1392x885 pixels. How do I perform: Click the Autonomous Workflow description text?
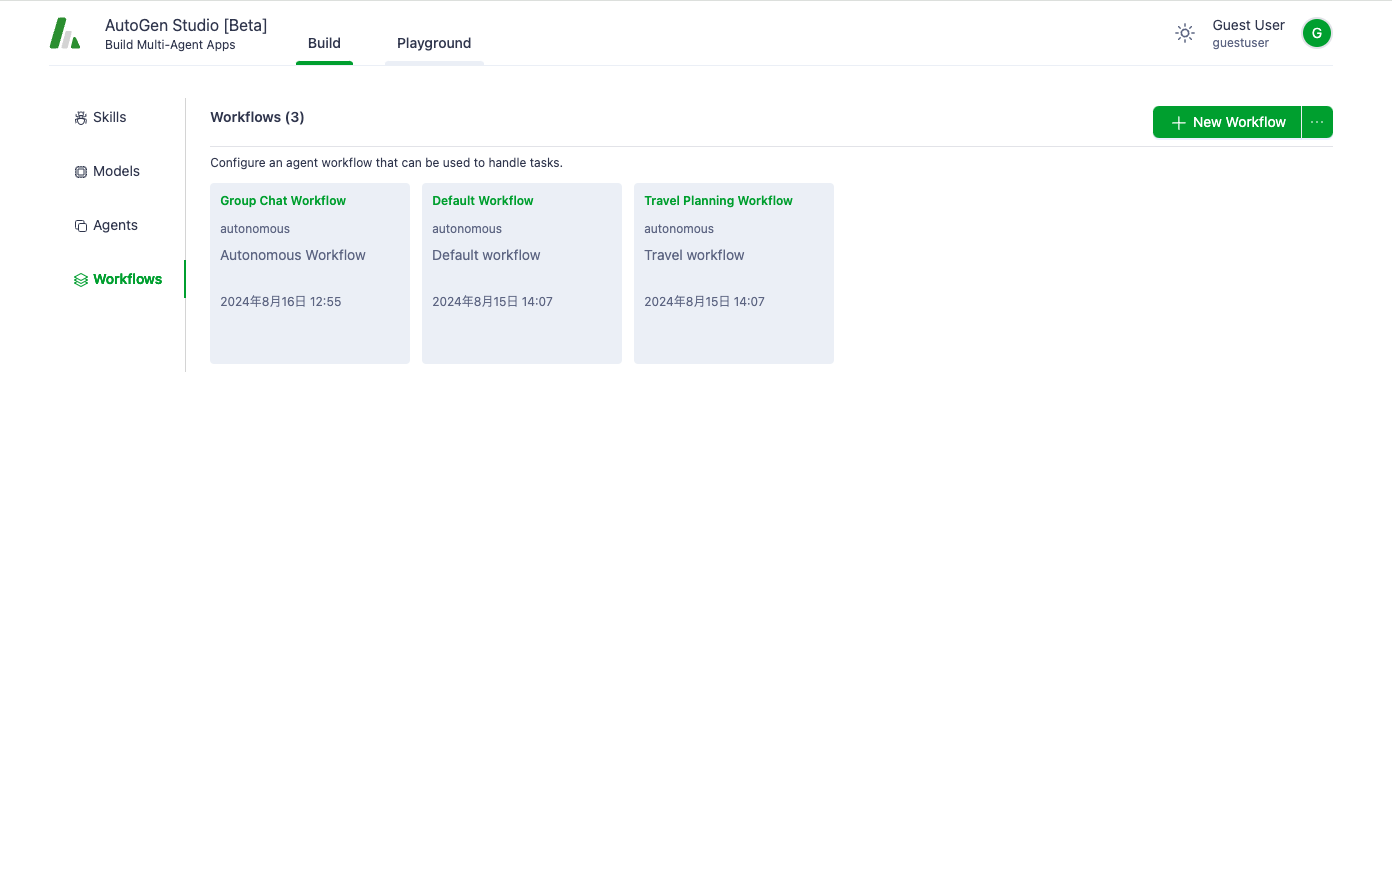[x=293, y=255]
